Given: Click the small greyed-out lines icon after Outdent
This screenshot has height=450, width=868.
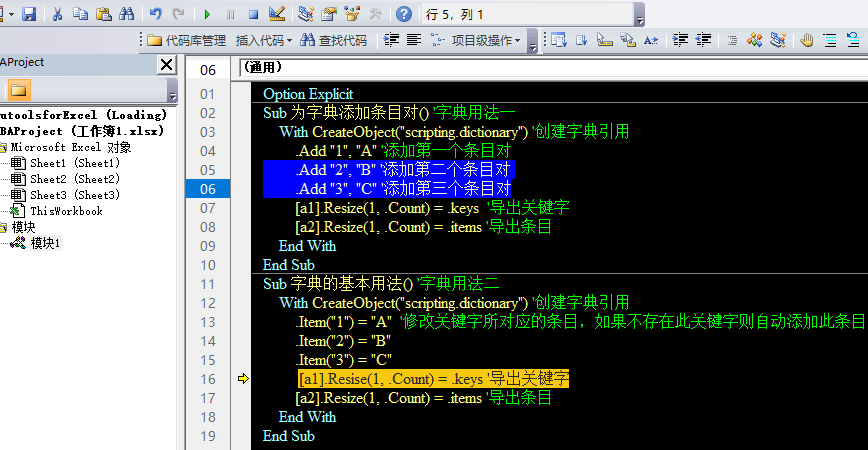Looking at the screenshot, I should click(x=732, y=40).
